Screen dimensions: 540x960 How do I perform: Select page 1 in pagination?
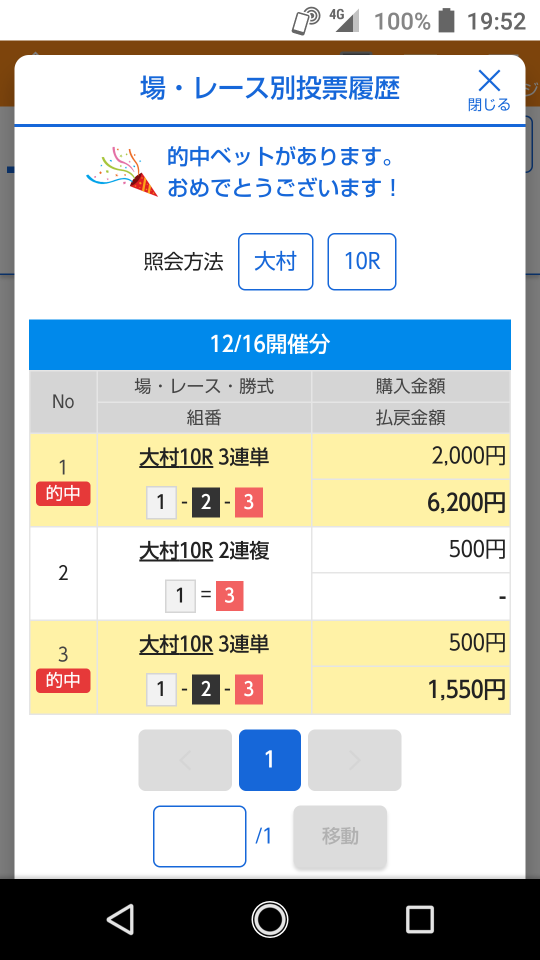coord(269,760)
